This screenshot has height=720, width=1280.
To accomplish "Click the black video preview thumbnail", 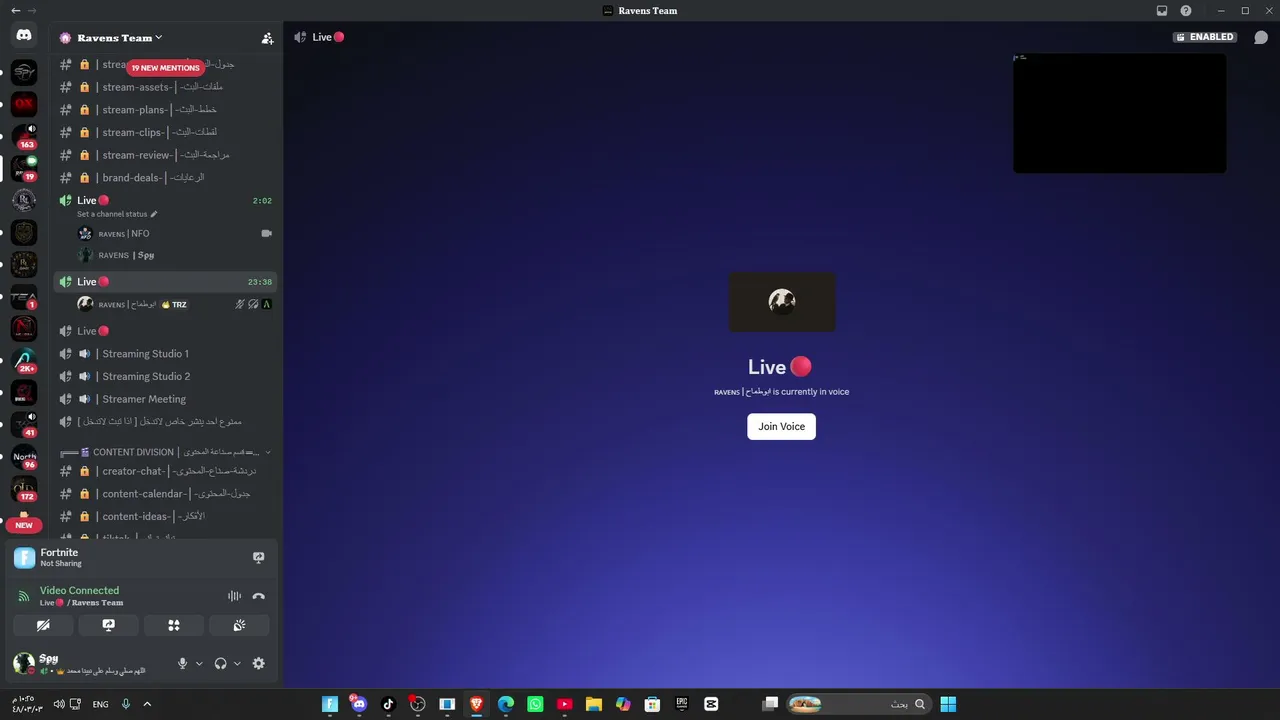I will (1119, 113).
